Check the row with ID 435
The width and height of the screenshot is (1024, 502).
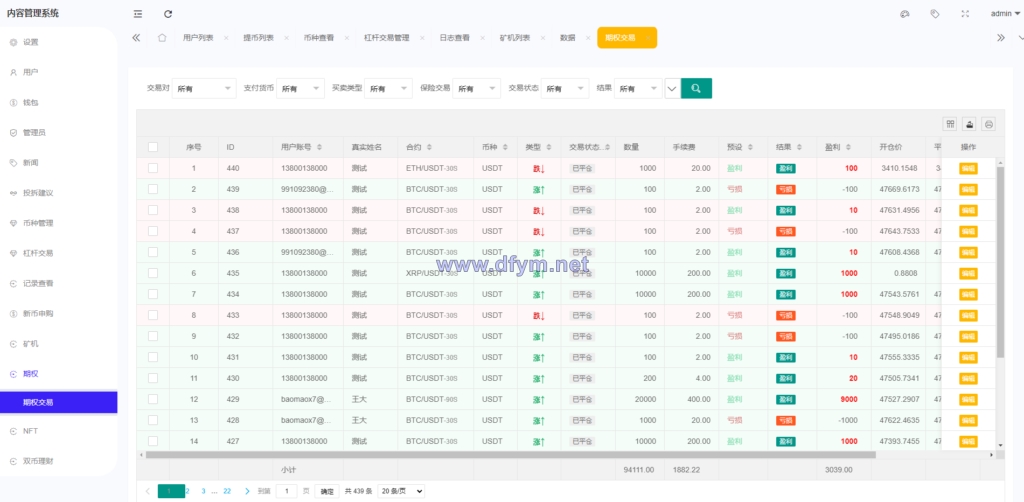[x=153, y=273]
